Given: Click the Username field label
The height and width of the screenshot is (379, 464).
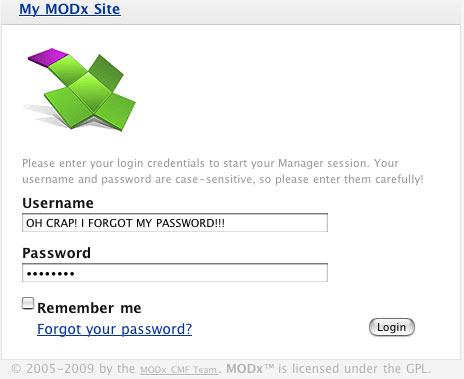Looking at the screenshot, I should tap(58, 203).
